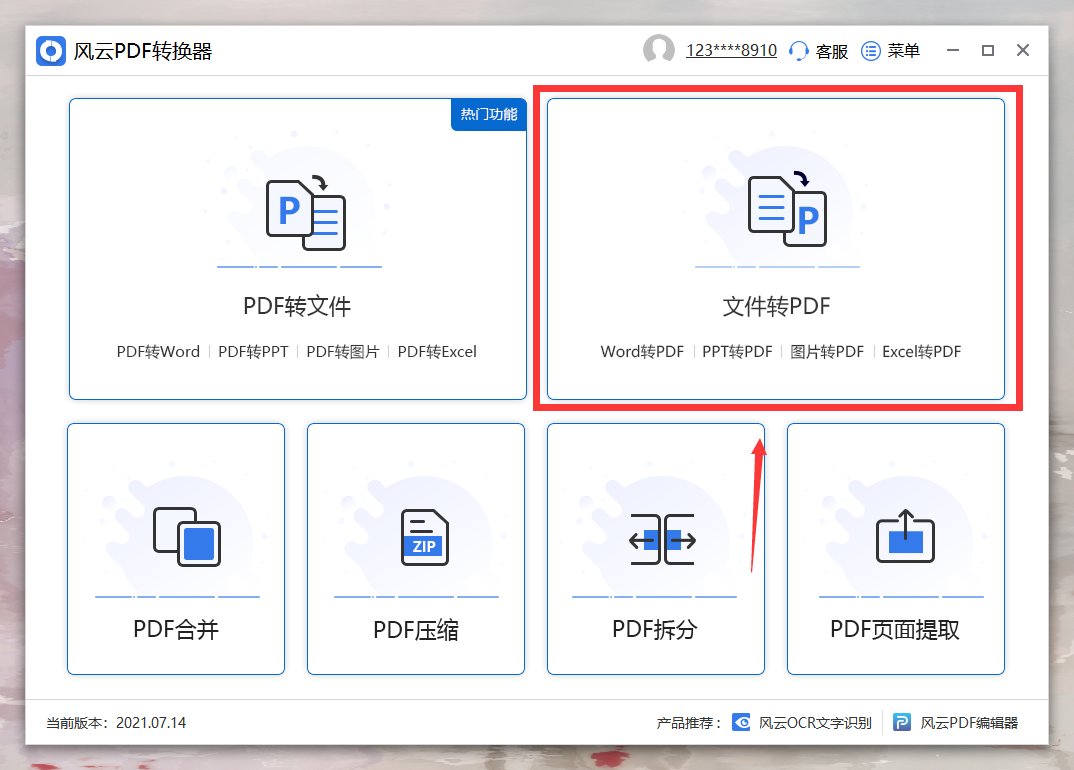
Task: Select the 文件转PDF title
Action: tap(776, 306)
